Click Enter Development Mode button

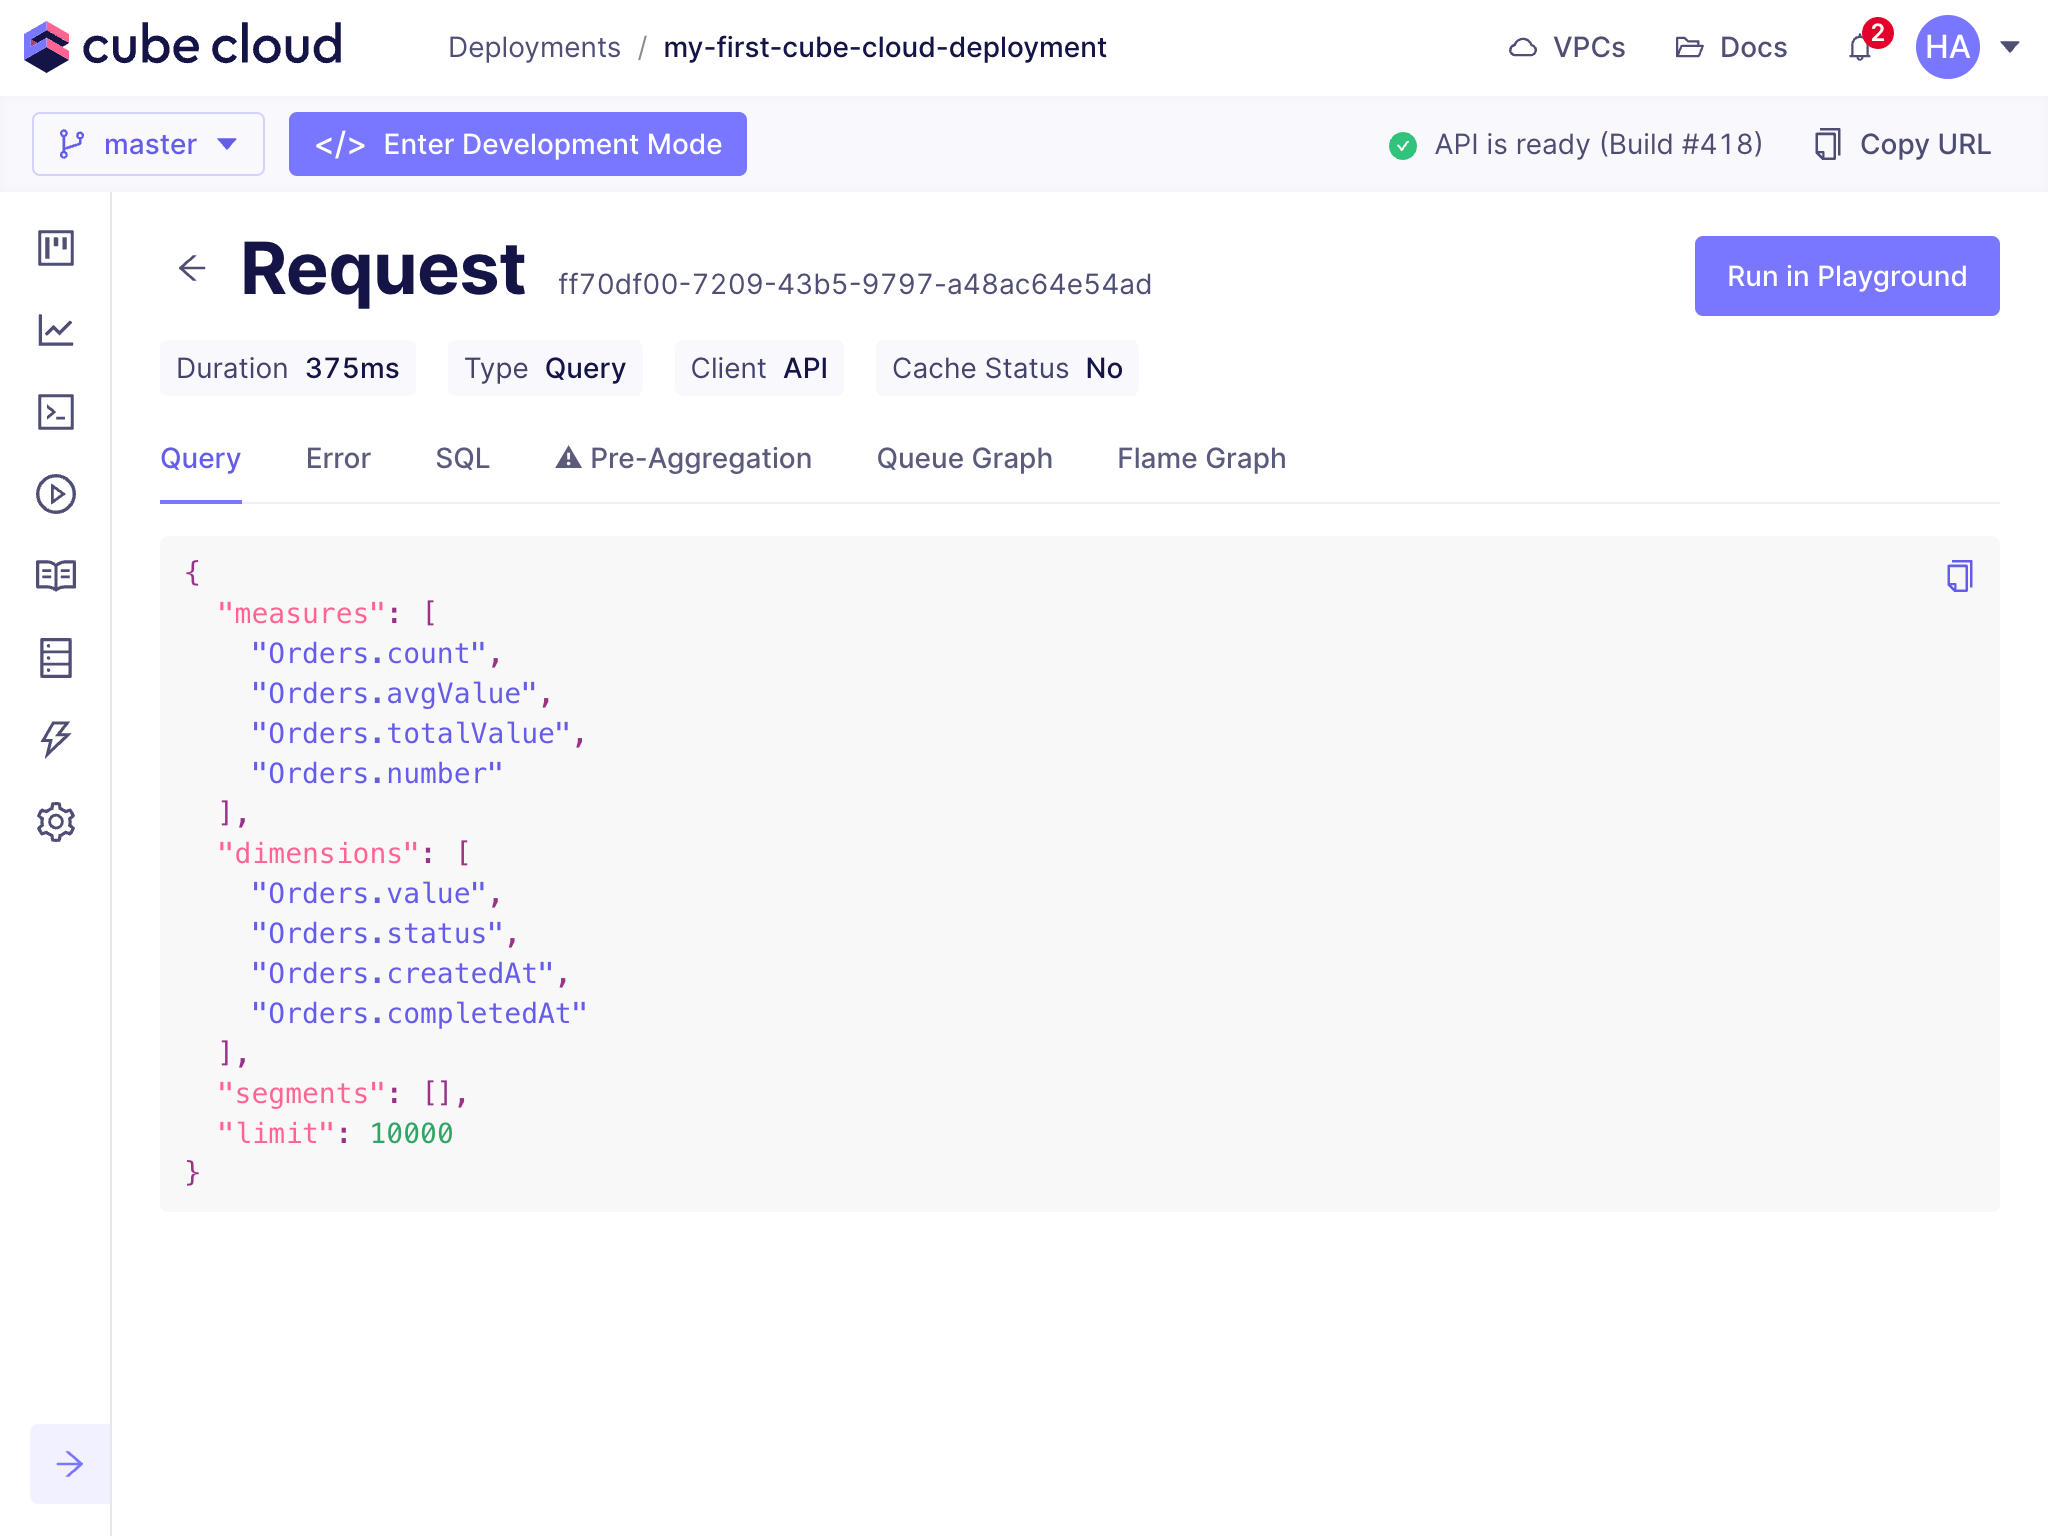tap(518, 144)
